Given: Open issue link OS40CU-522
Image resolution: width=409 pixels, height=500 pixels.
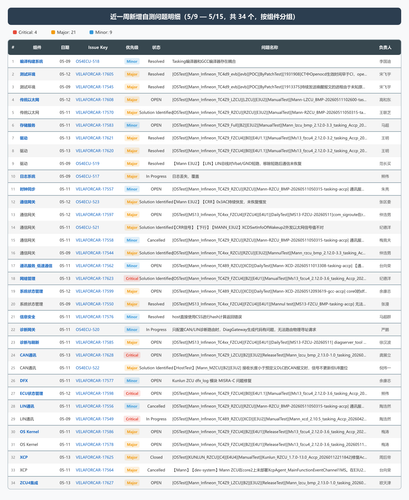Looking at the screenshot, I should [x=87, y=368].
